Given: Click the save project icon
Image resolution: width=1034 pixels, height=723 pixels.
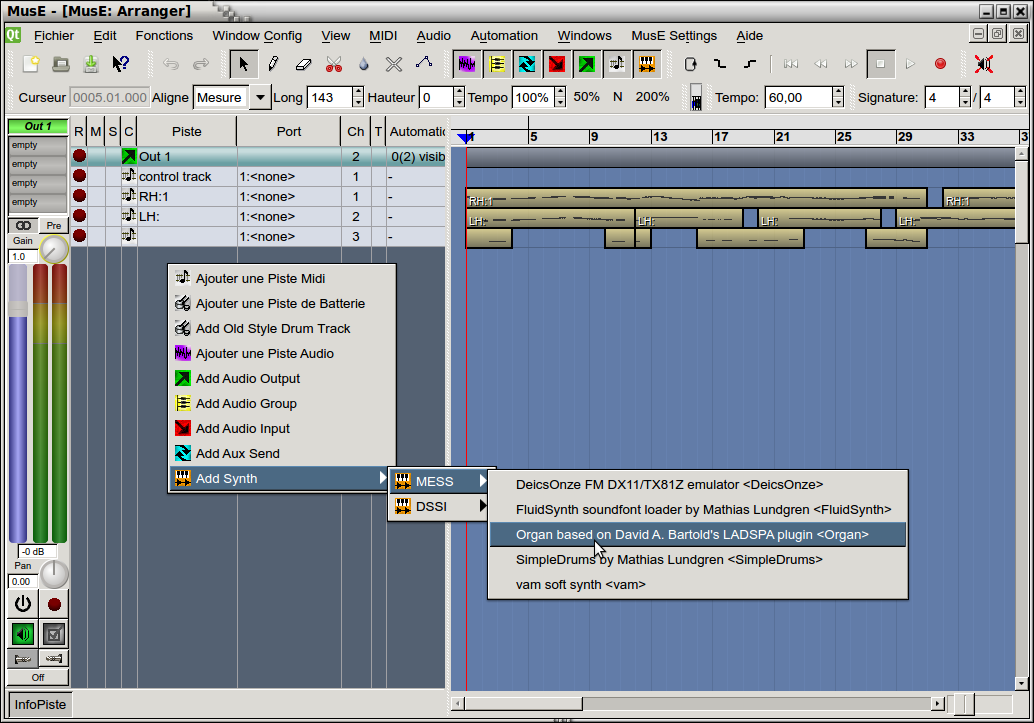Looking at the screenshot, I should [91, 64].
